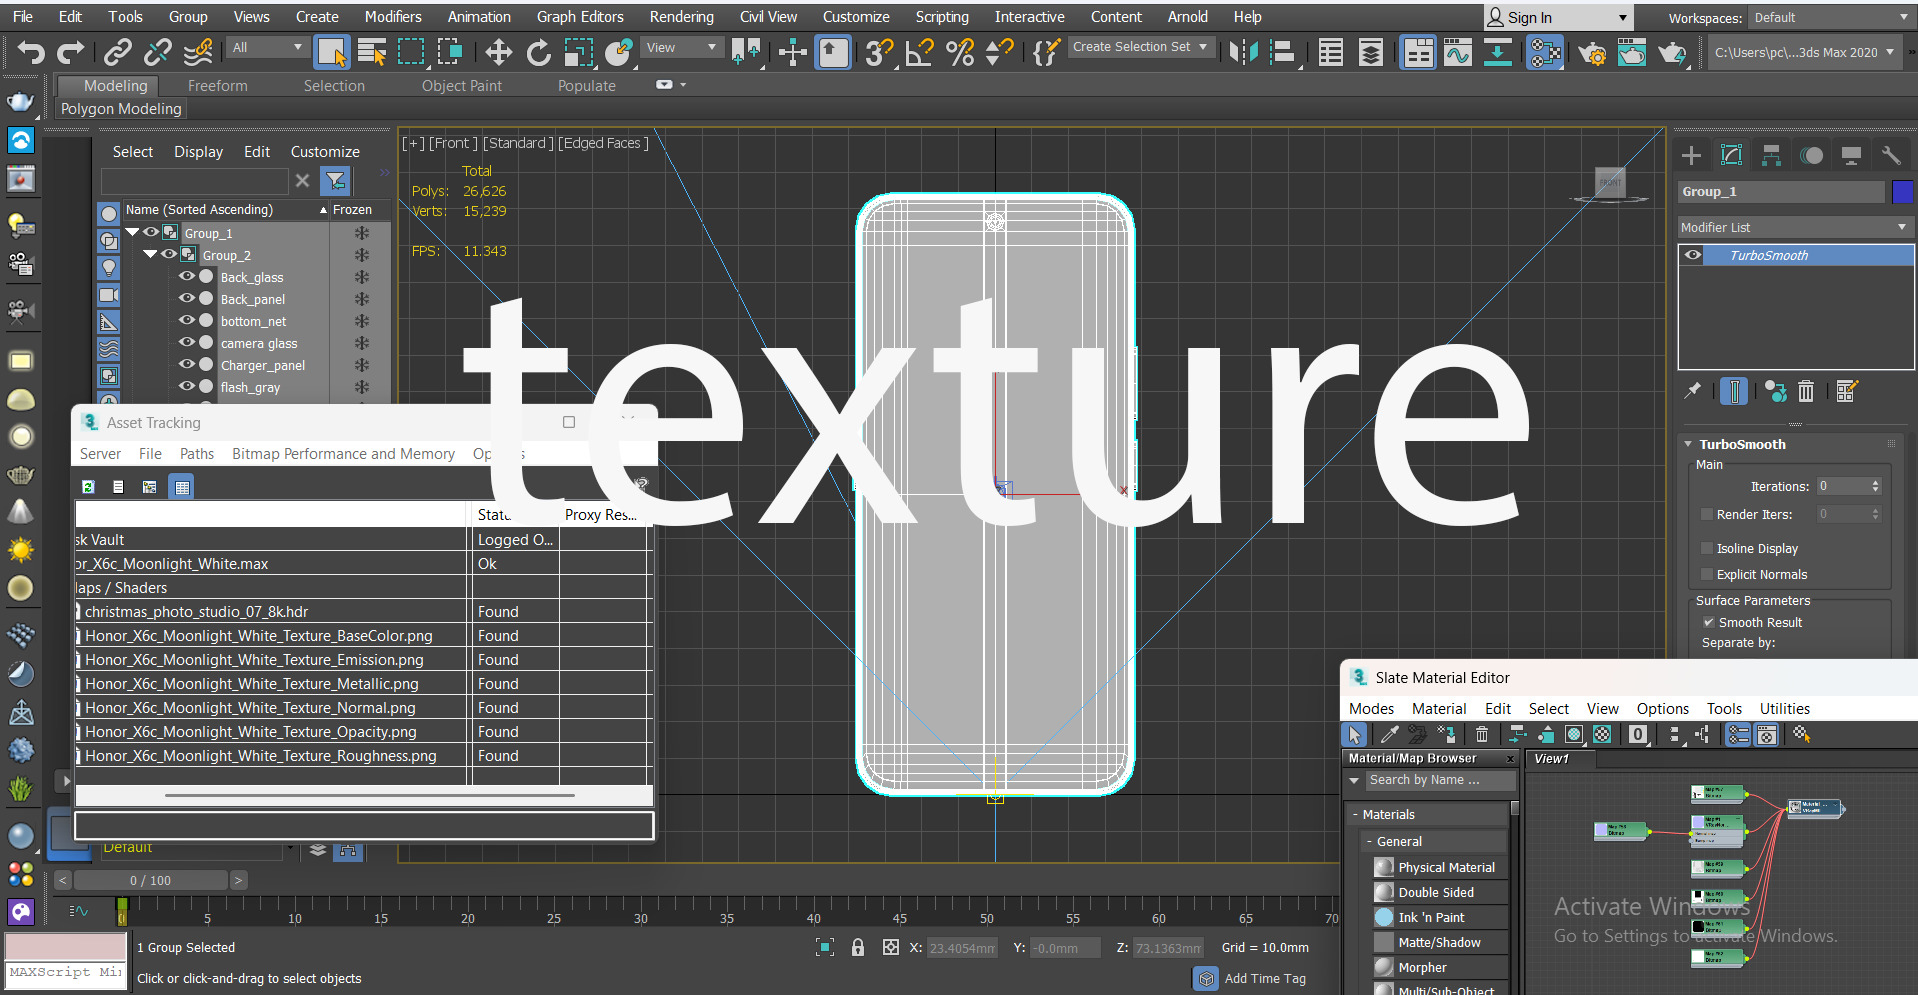Image resolution: width=1918 pixels, height=995 pixels.
Task: Activate the Select and Rotate tool
Action: (x=538, y=52)
